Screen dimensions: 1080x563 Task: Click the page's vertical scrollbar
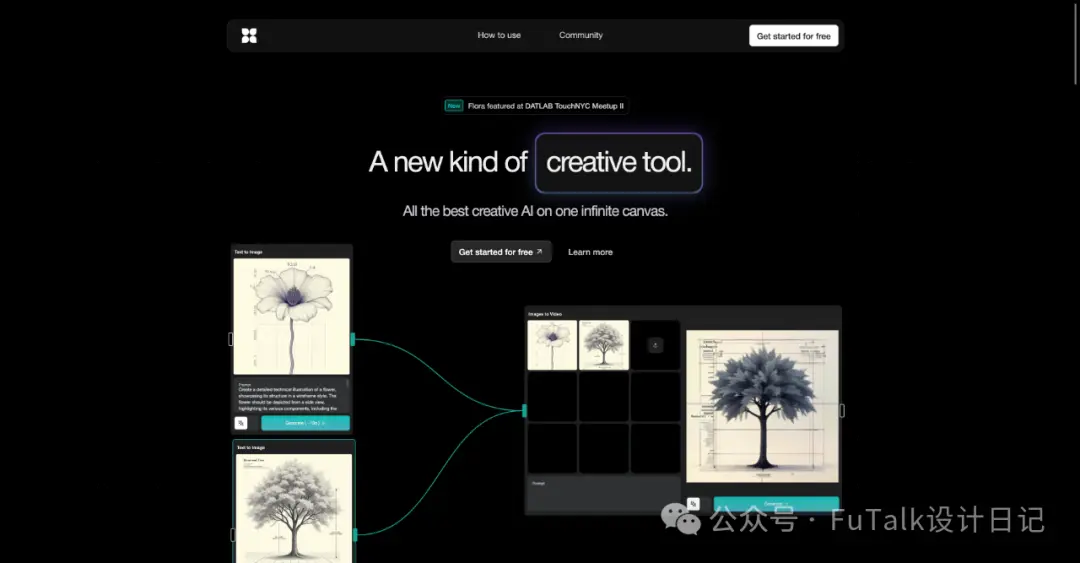pos(1076,42)
